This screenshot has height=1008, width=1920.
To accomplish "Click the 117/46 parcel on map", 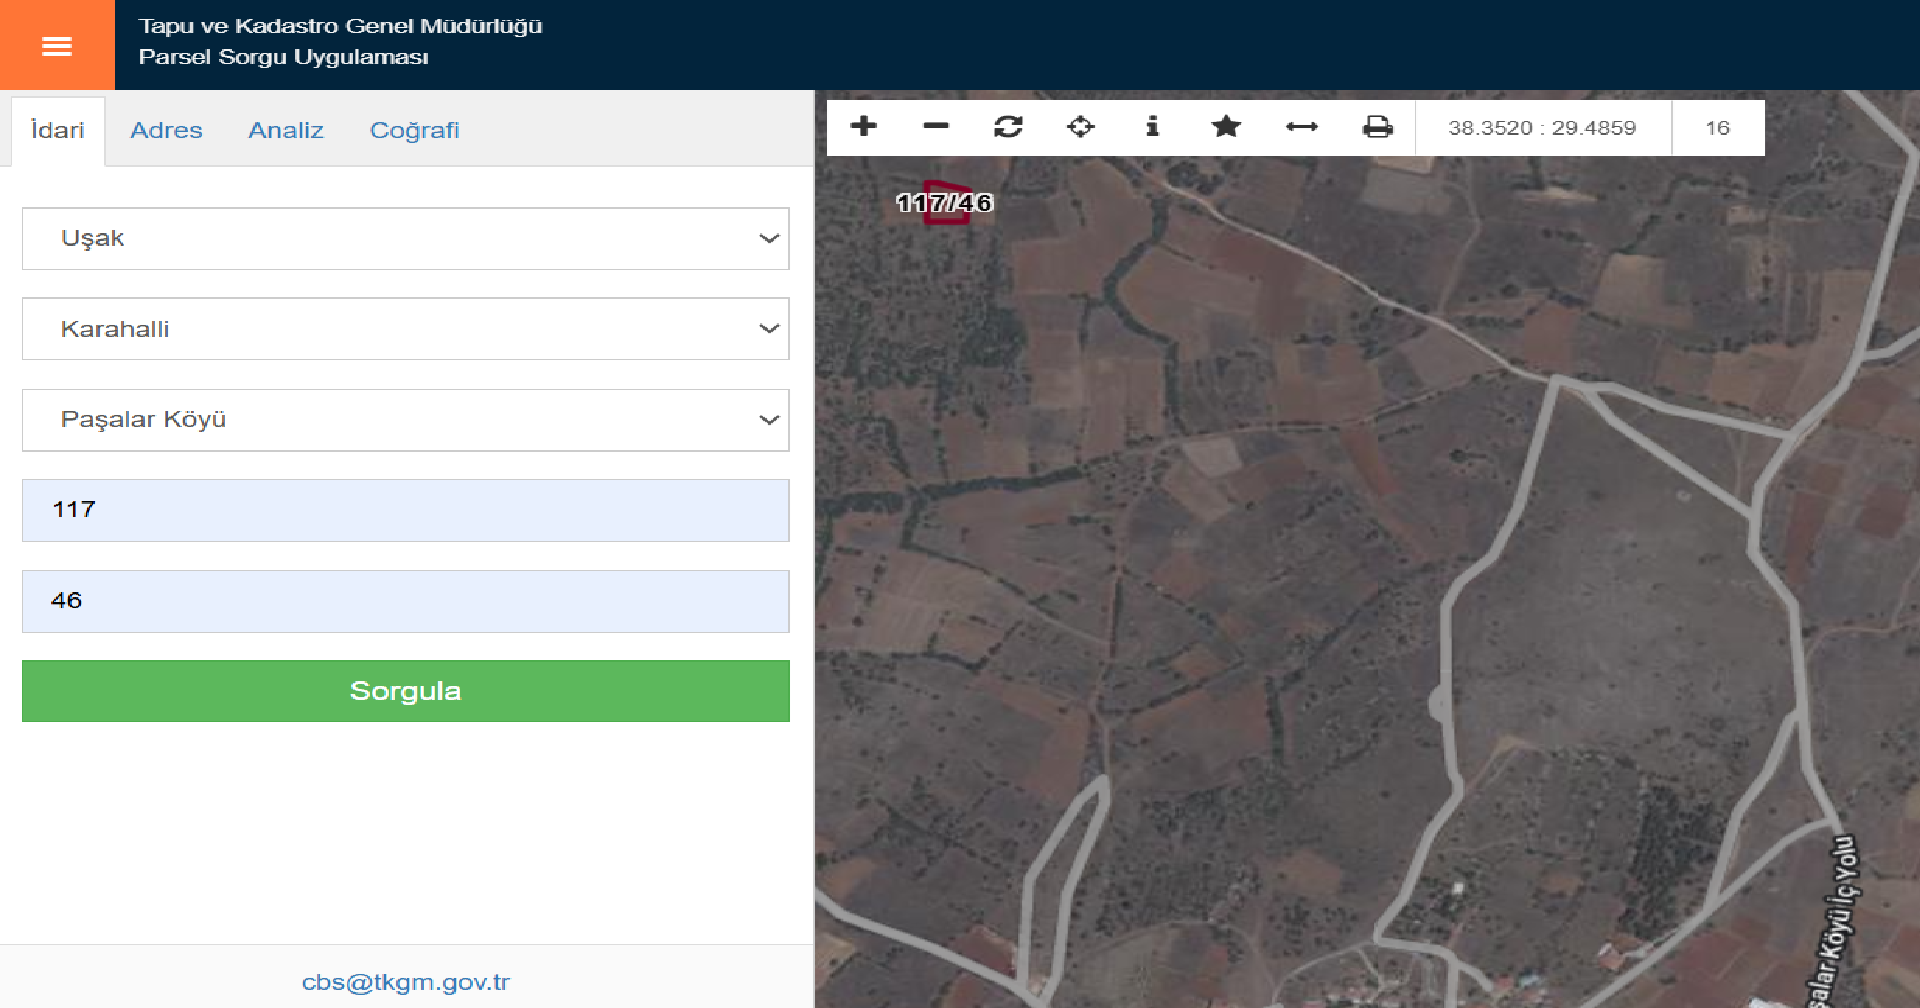I will click(x=945, y=203).
